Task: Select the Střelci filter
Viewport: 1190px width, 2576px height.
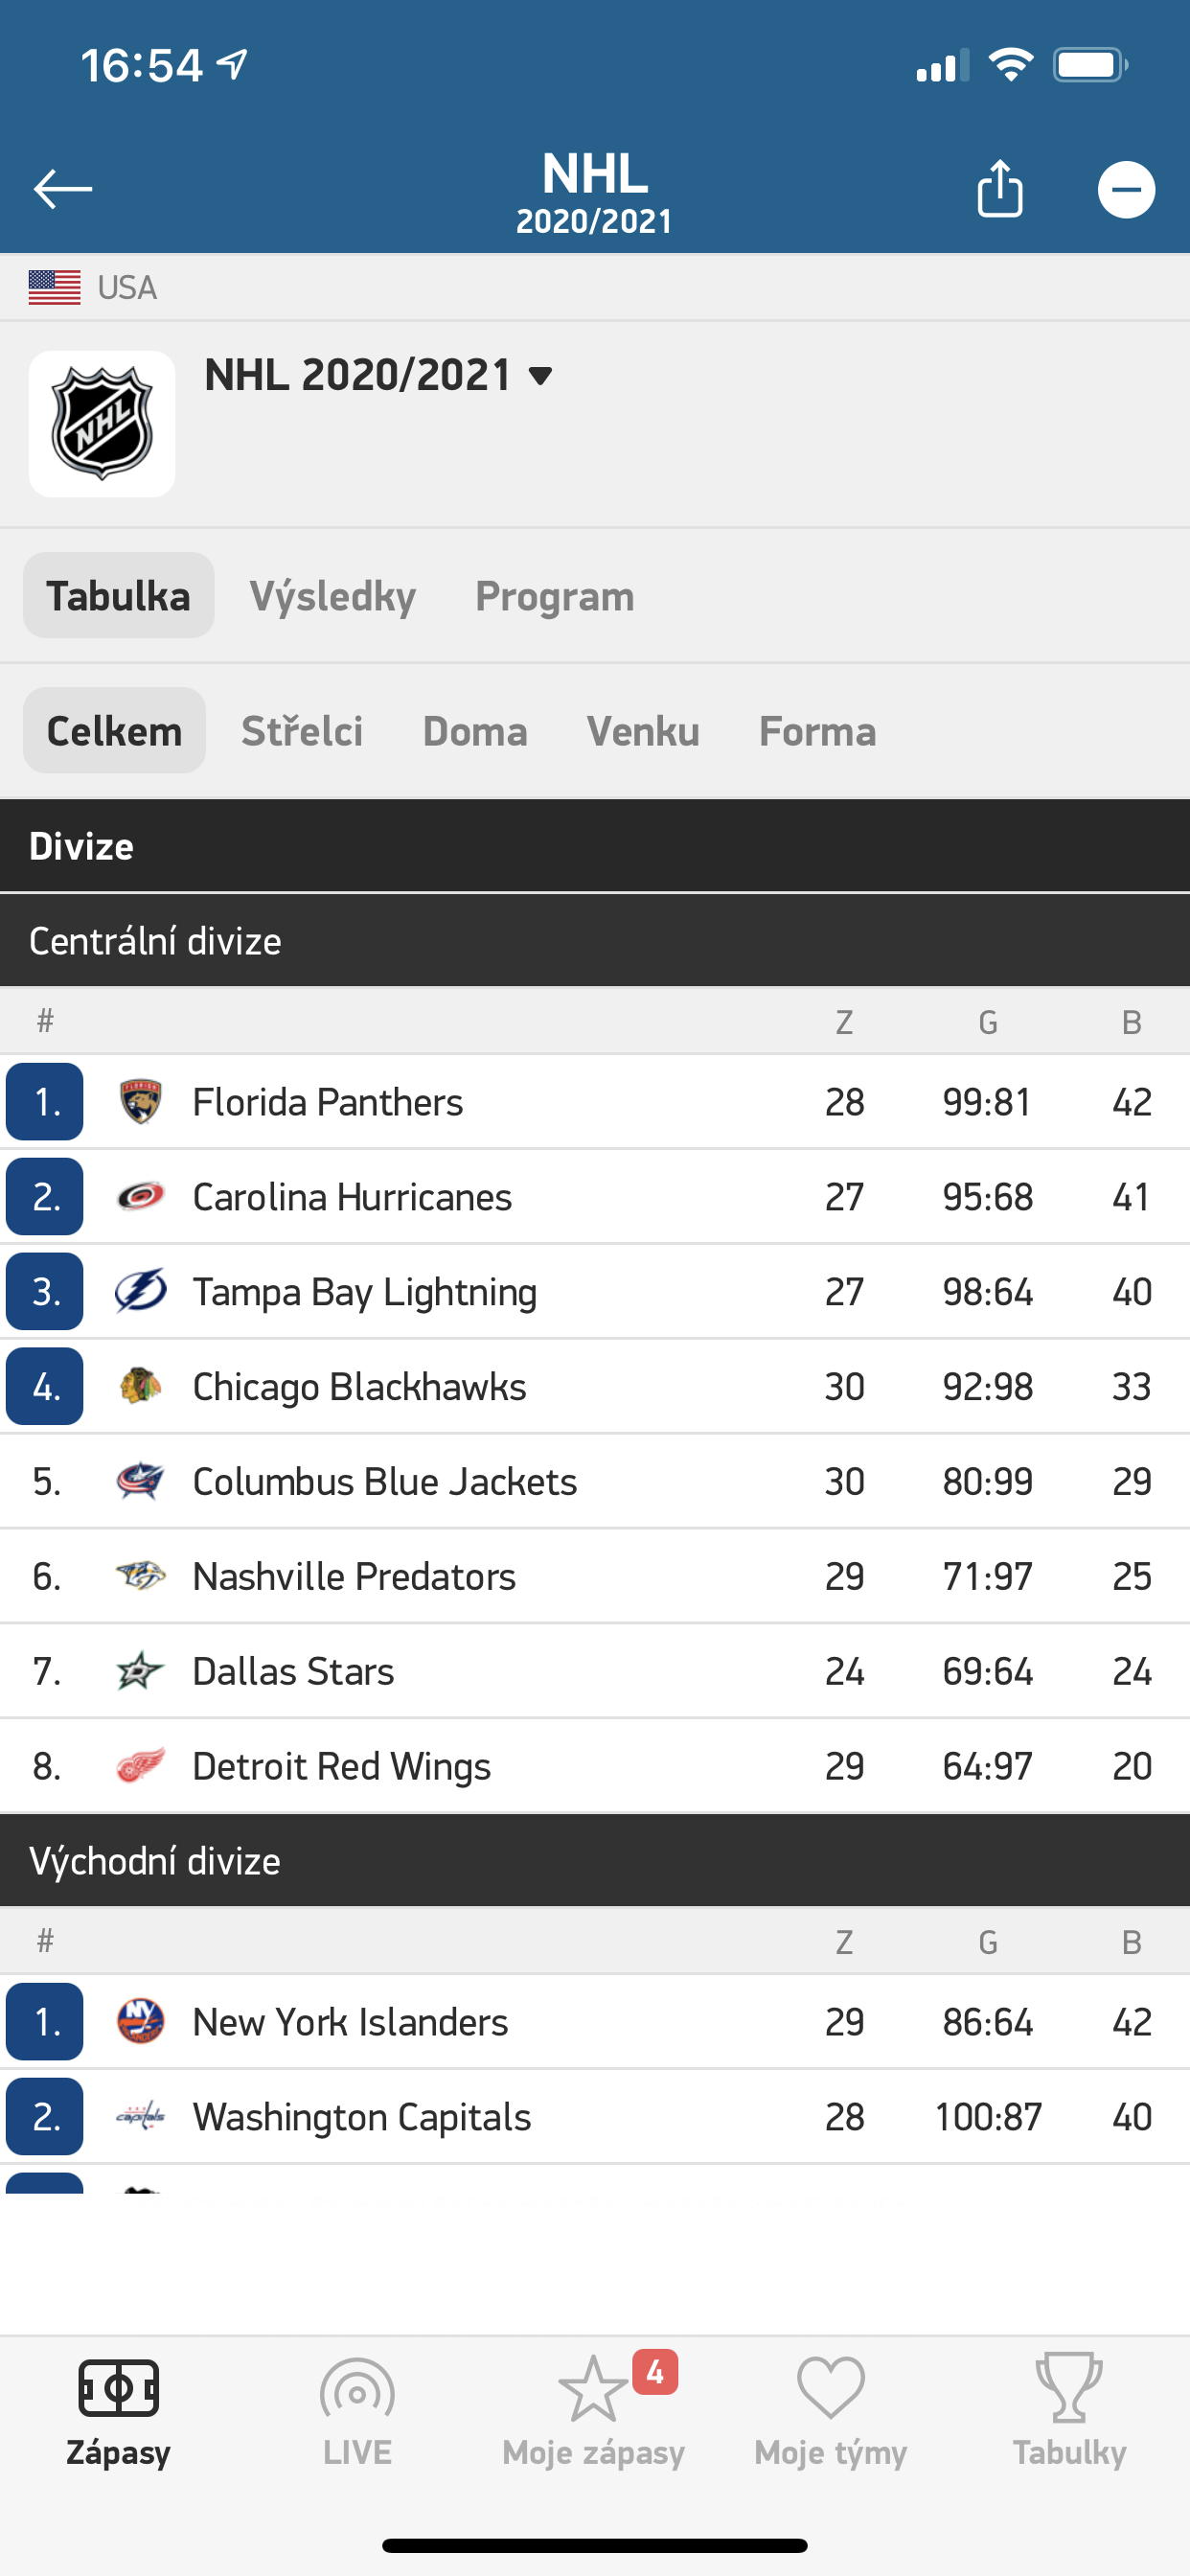Action: pos(302,731)
